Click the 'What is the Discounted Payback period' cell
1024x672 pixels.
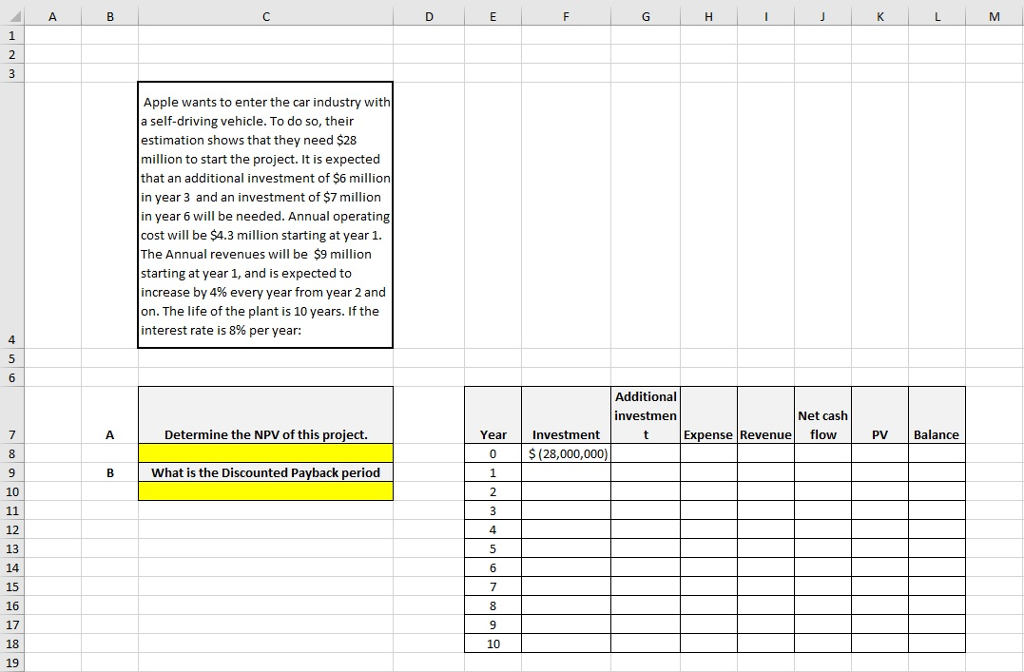tap(265, 472)
